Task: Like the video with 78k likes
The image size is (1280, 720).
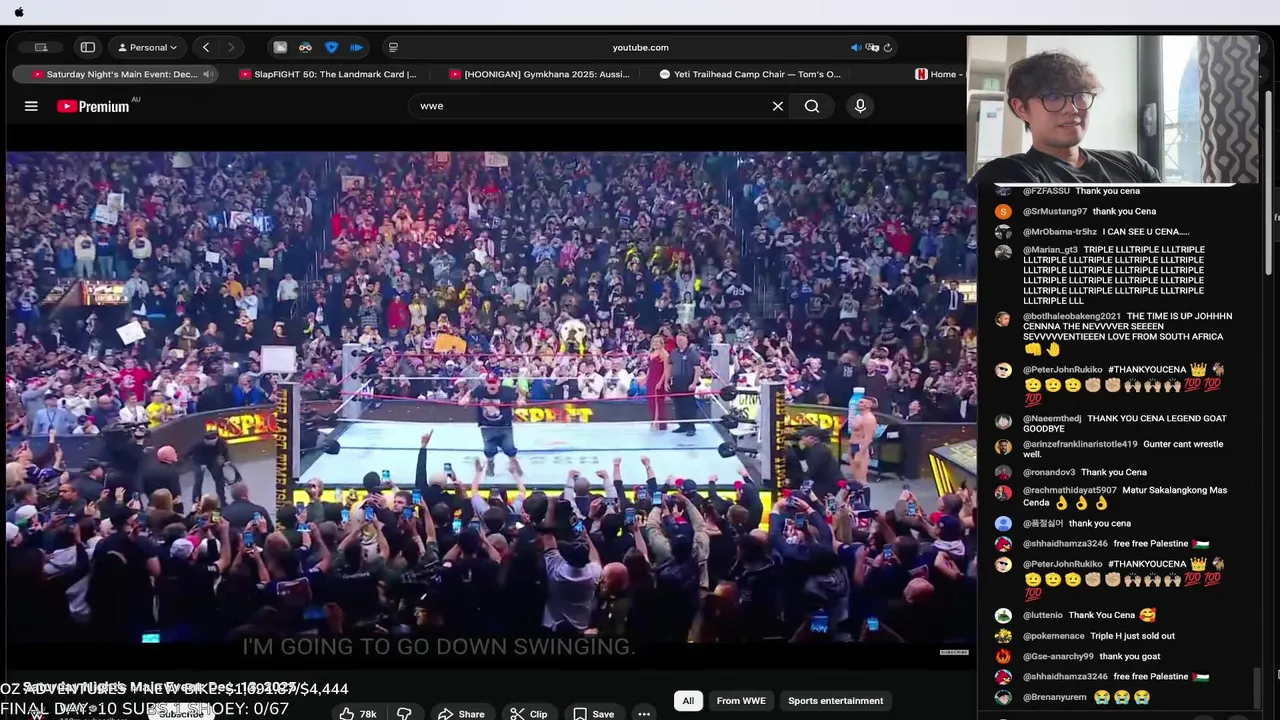Action: (x=357, y=714)
